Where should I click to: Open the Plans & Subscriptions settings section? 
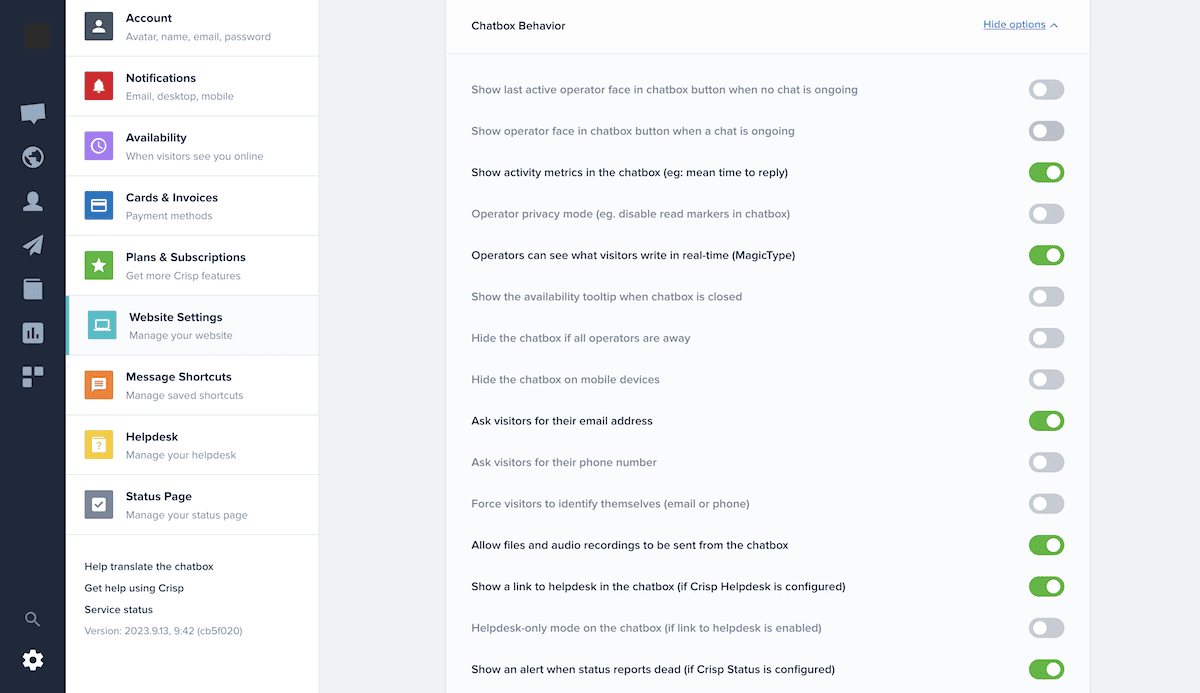pyautogui.click(x=192, y=266)
